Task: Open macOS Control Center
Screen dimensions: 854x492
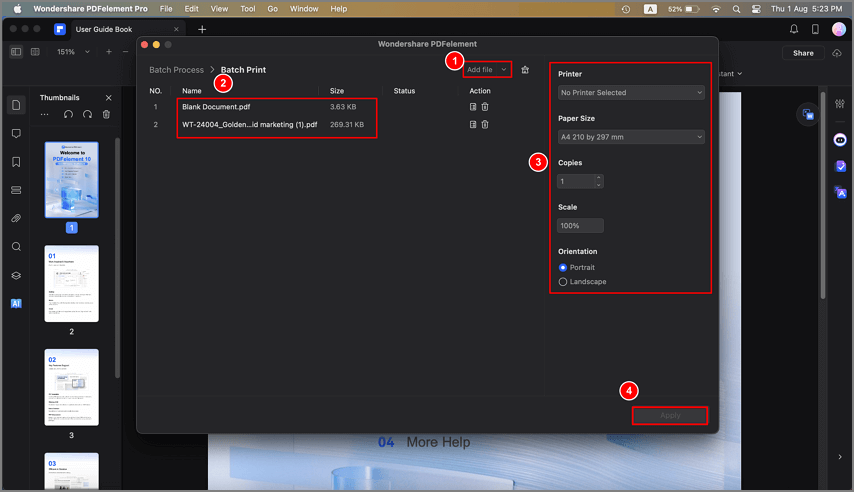Action: [x=756, y=9]
